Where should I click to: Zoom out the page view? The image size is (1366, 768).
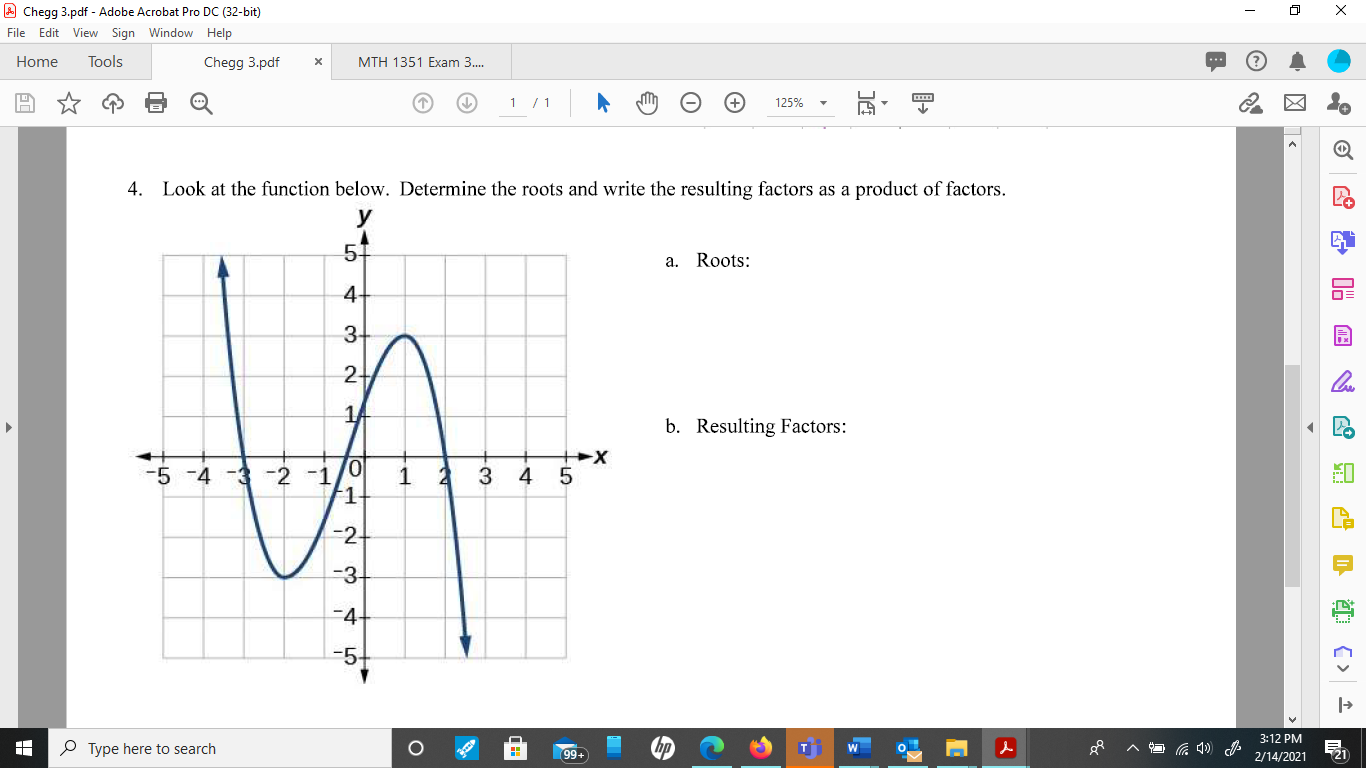tap(691, 102)
